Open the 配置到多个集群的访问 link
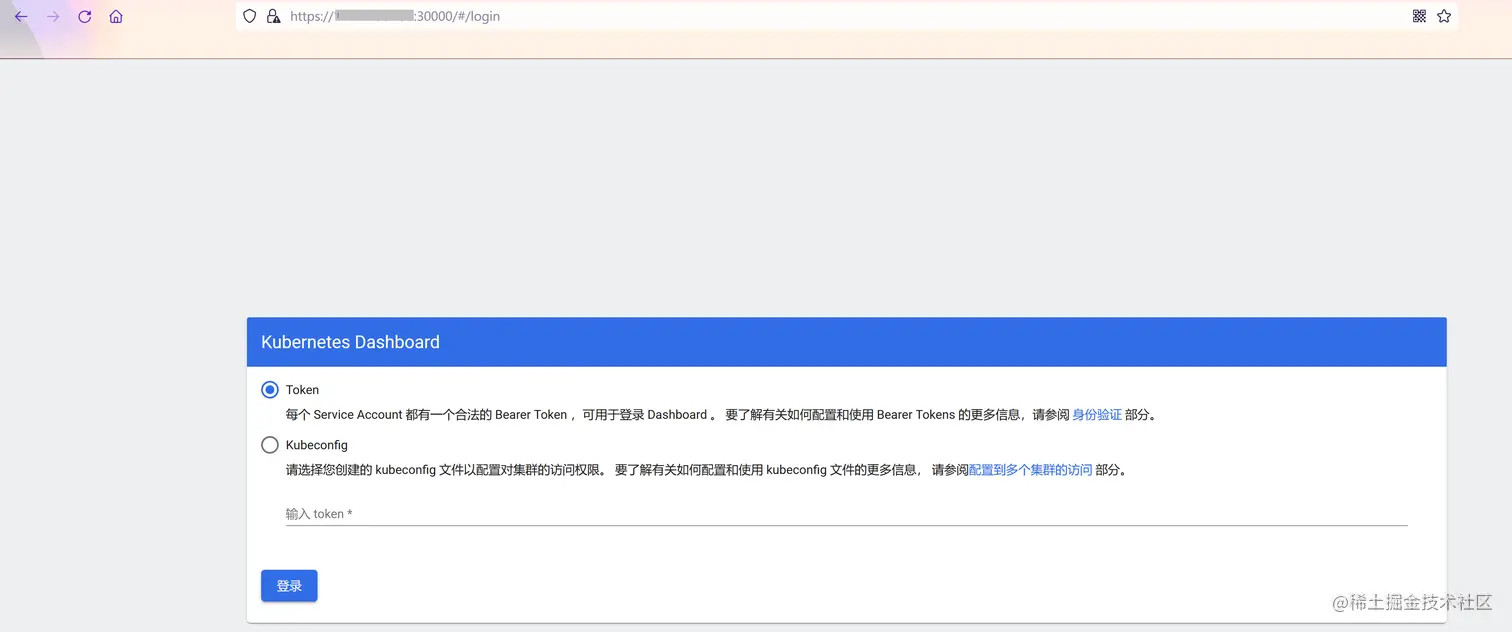This screenshot has width=1512, height=632. click(x=1028, y=469)
